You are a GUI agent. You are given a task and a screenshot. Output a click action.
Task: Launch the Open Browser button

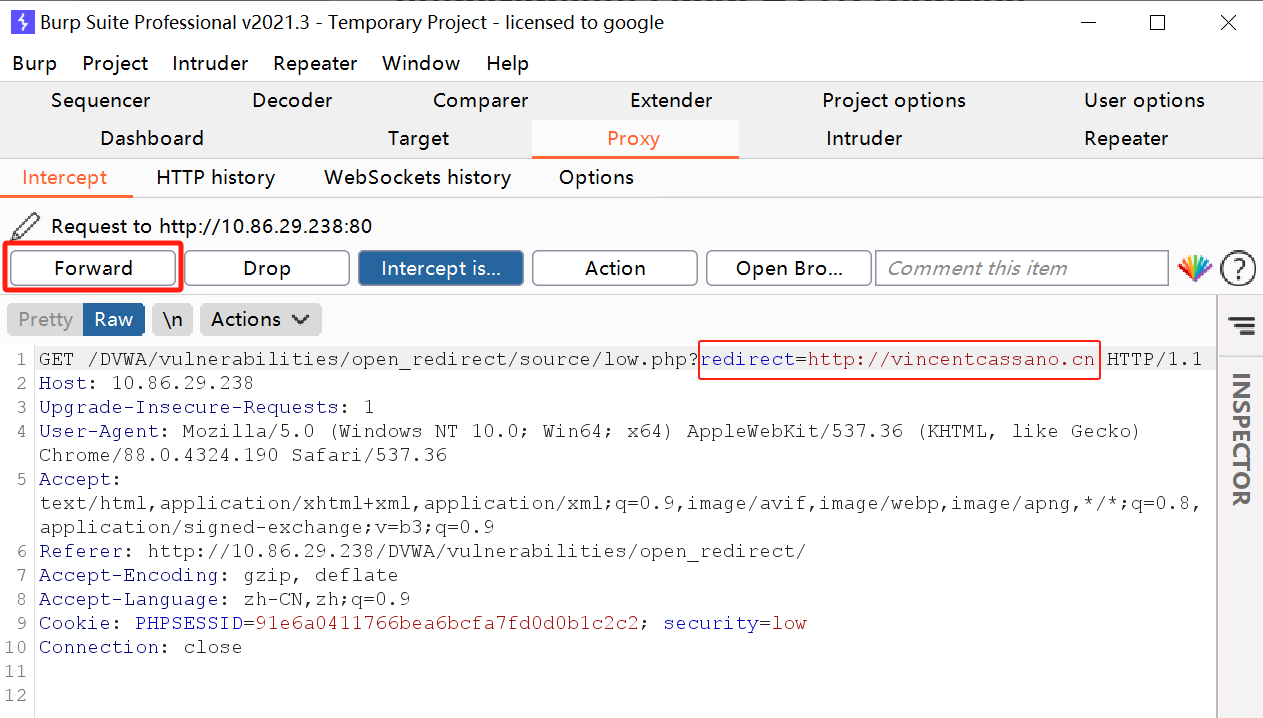[788, 268]
